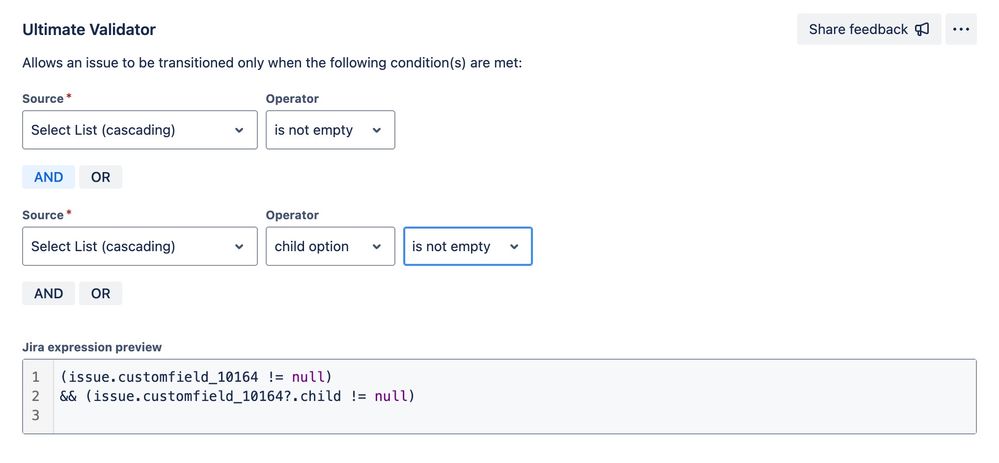The height and width of the screenshot is (463, 999).
Task: Click the megaphone icon in Share feedback
Action: [922, 29]
